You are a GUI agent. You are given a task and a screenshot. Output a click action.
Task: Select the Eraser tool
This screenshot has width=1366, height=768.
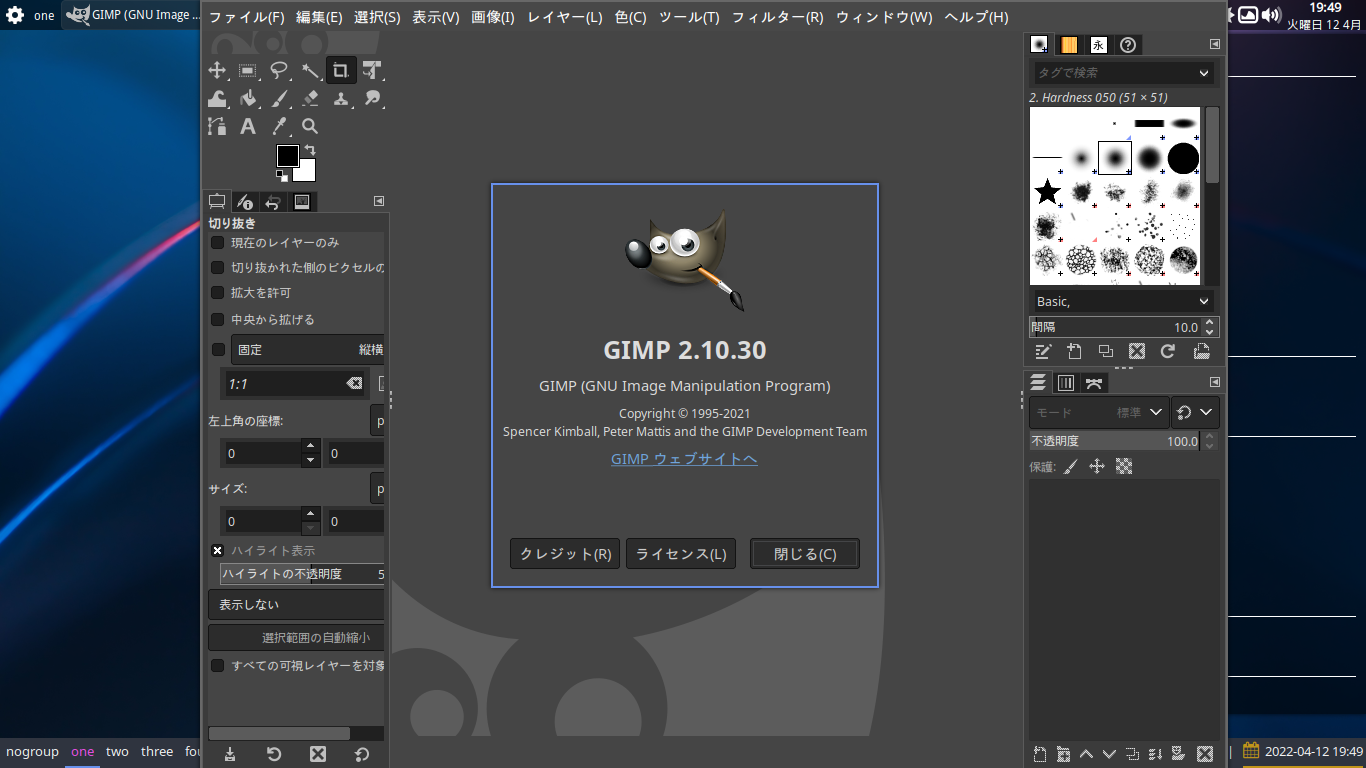[x=310, y=98]
